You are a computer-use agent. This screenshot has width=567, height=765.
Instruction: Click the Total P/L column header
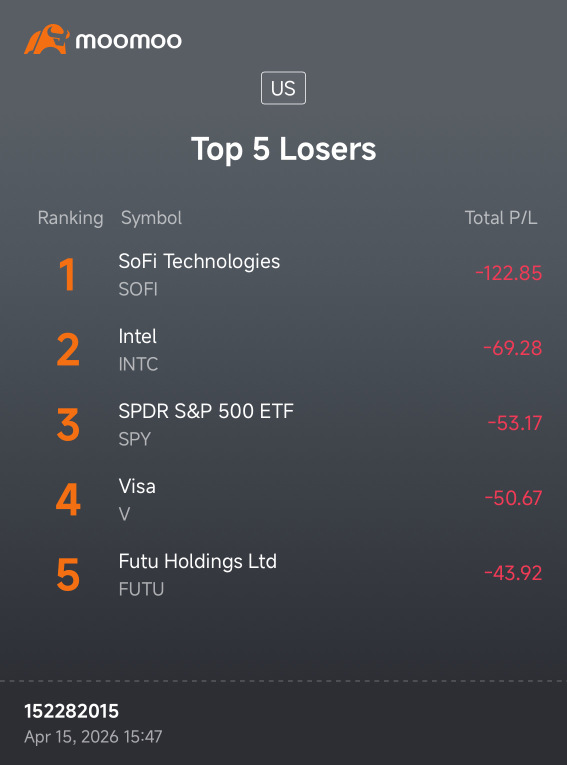coord(501,218)
